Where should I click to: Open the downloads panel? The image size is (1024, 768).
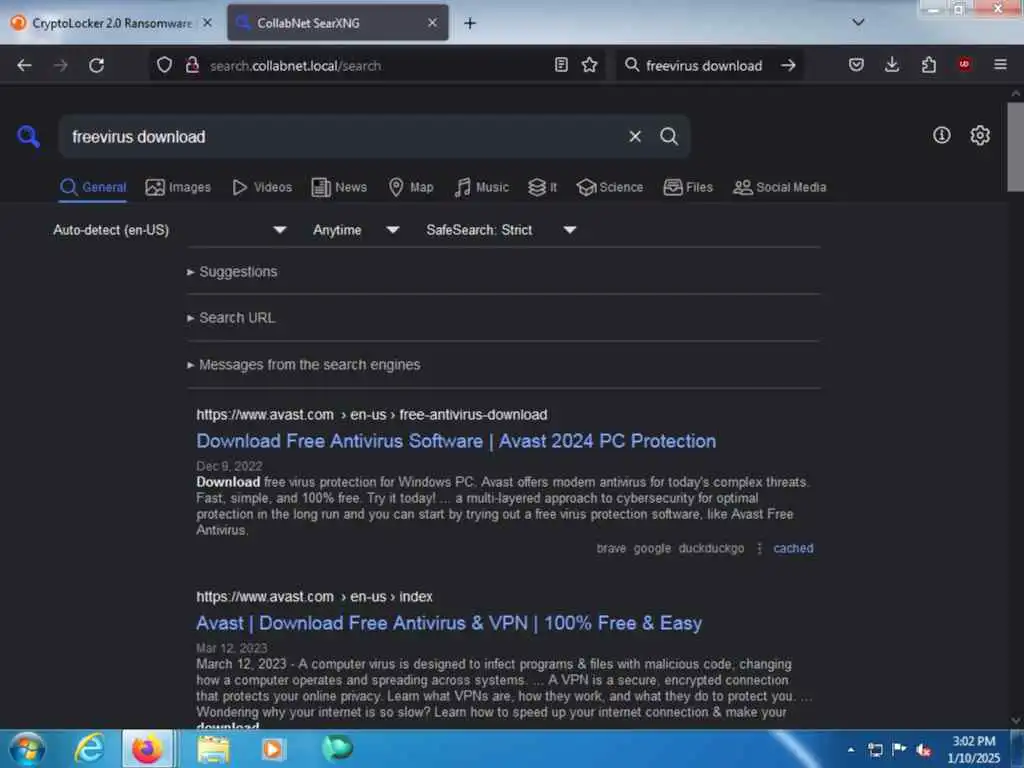892,65
